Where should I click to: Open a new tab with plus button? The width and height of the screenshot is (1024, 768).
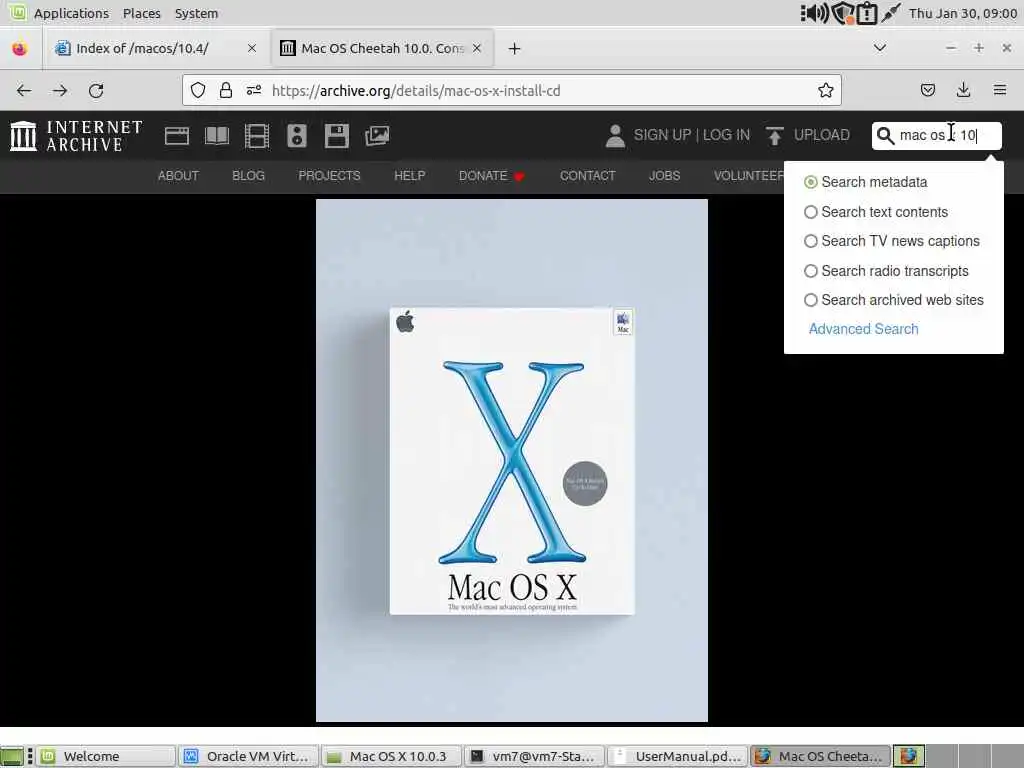pyautogui.click(x=514, y=48)
